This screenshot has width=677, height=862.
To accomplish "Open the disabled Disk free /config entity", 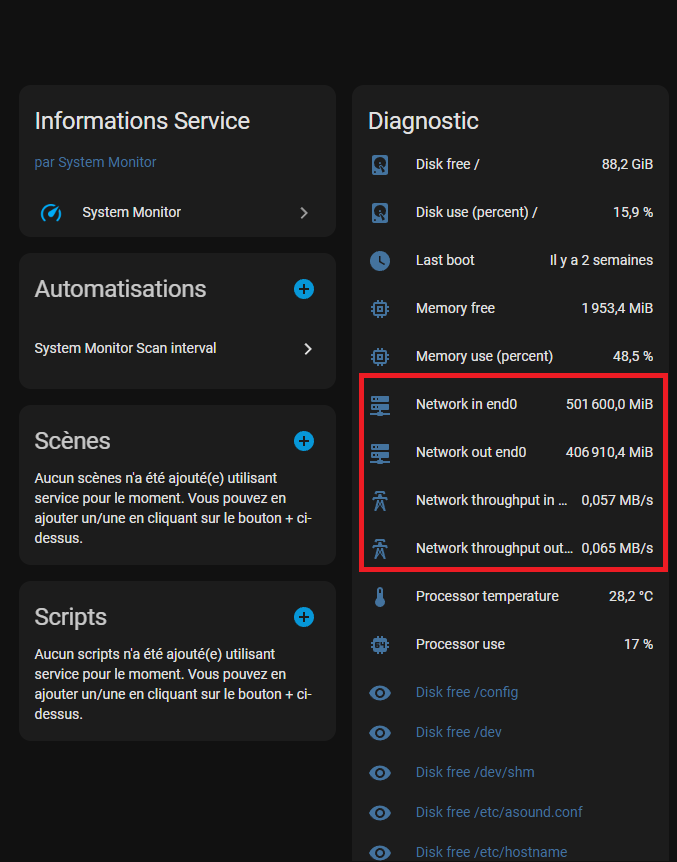I will [467, 692].
